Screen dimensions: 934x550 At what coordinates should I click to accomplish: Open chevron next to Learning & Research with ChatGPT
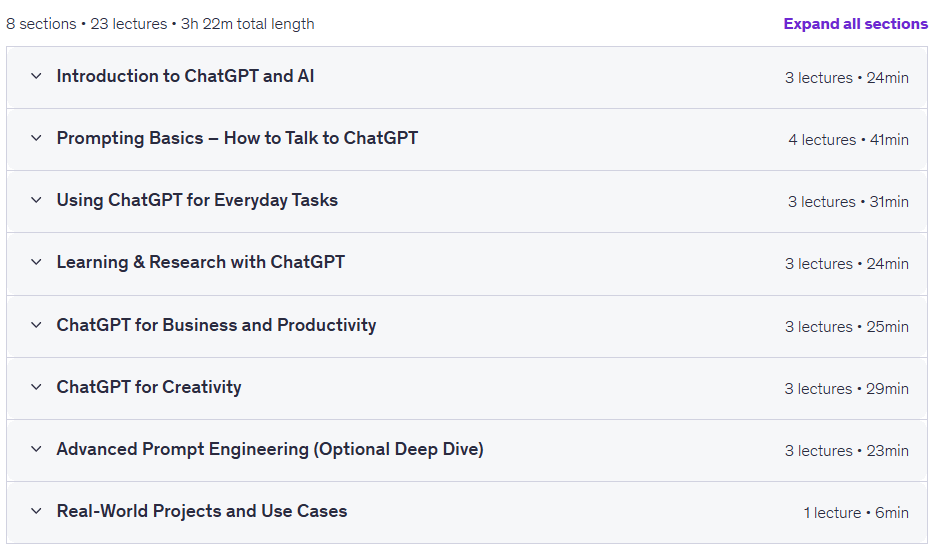pos(36,262)
